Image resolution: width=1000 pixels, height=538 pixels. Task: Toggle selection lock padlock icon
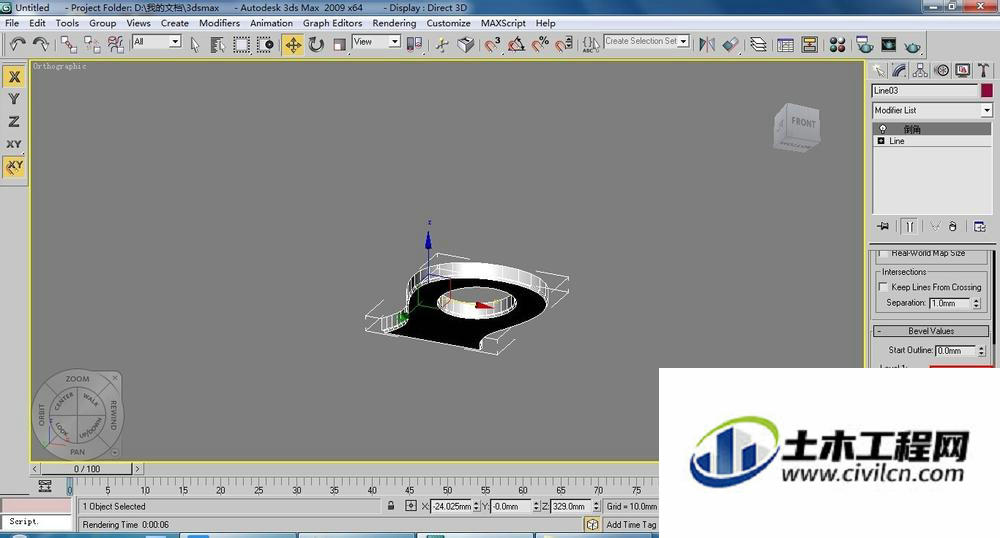click(390, 505)
